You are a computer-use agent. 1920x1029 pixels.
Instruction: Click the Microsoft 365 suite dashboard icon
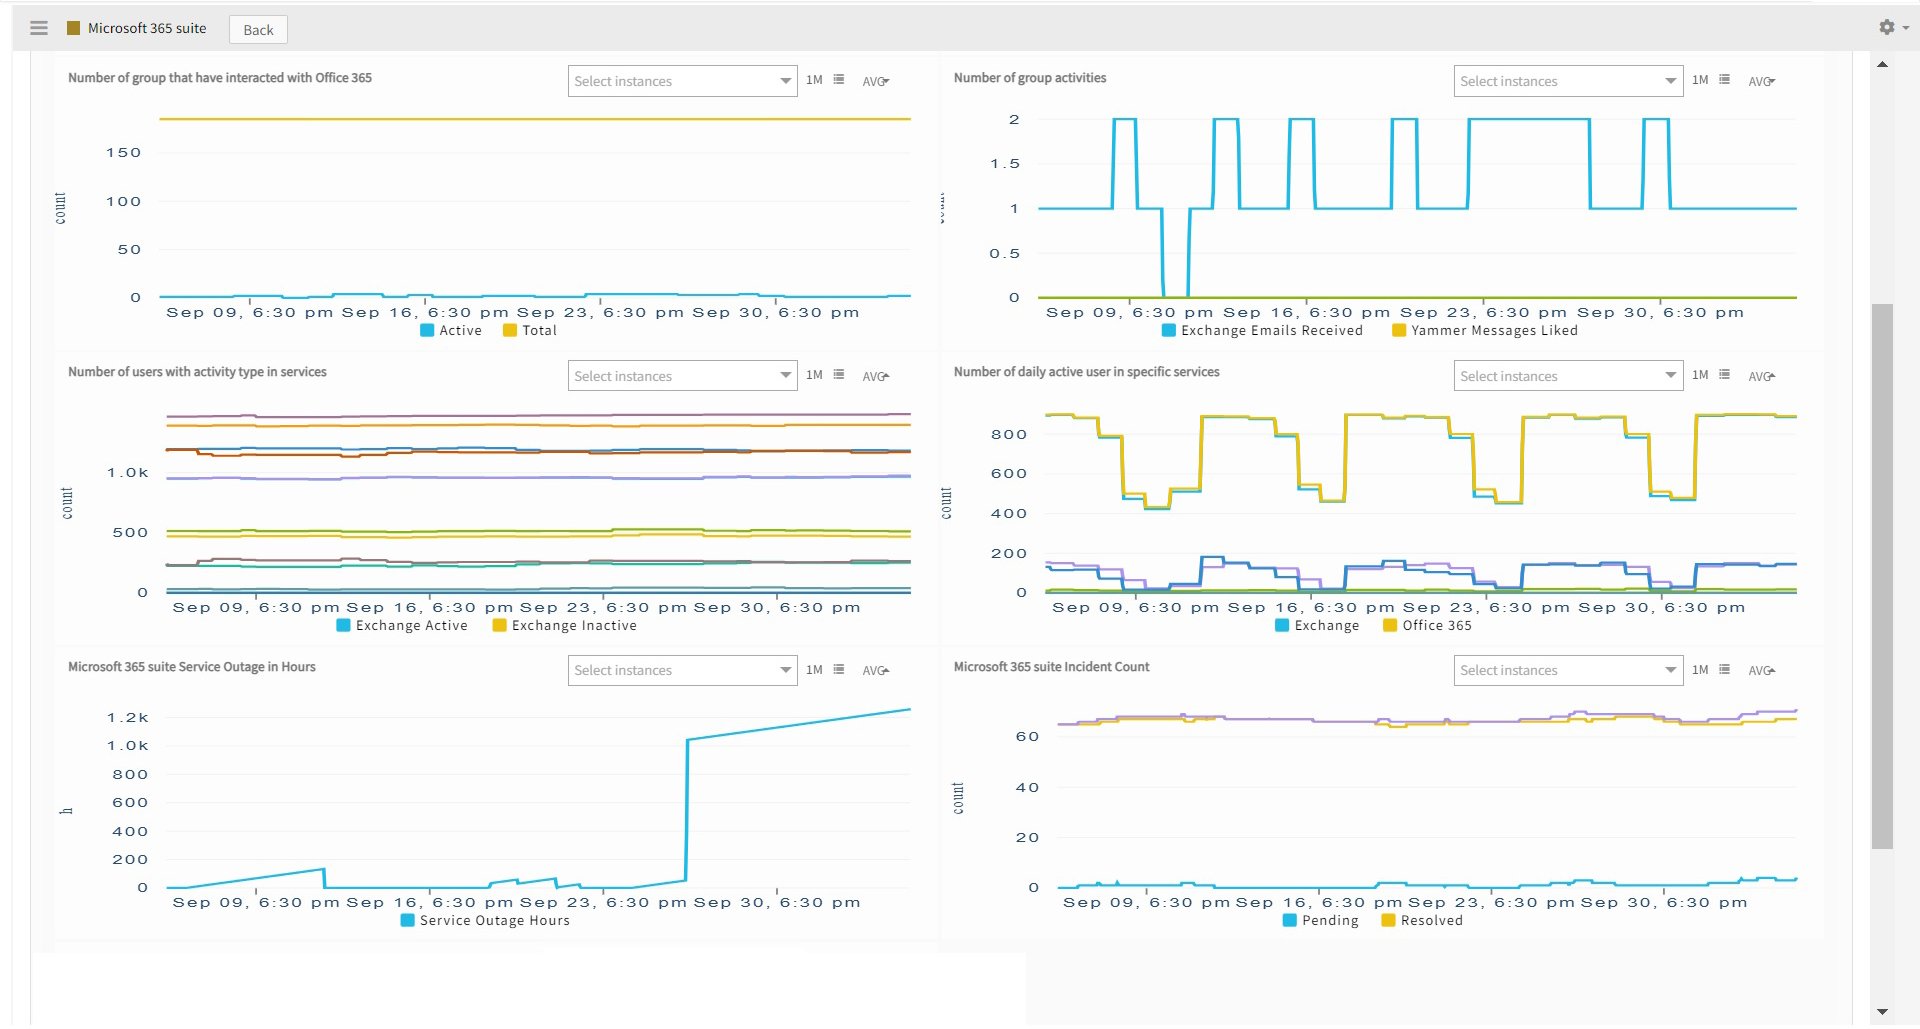tap(73, 29)
